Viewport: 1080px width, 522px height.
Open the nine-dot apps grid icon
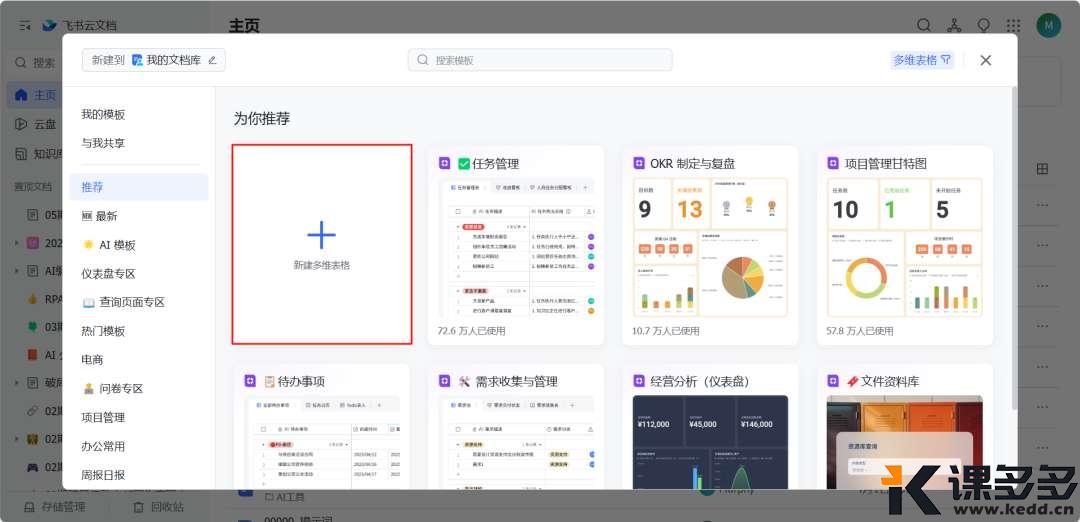pos(1013,26)
